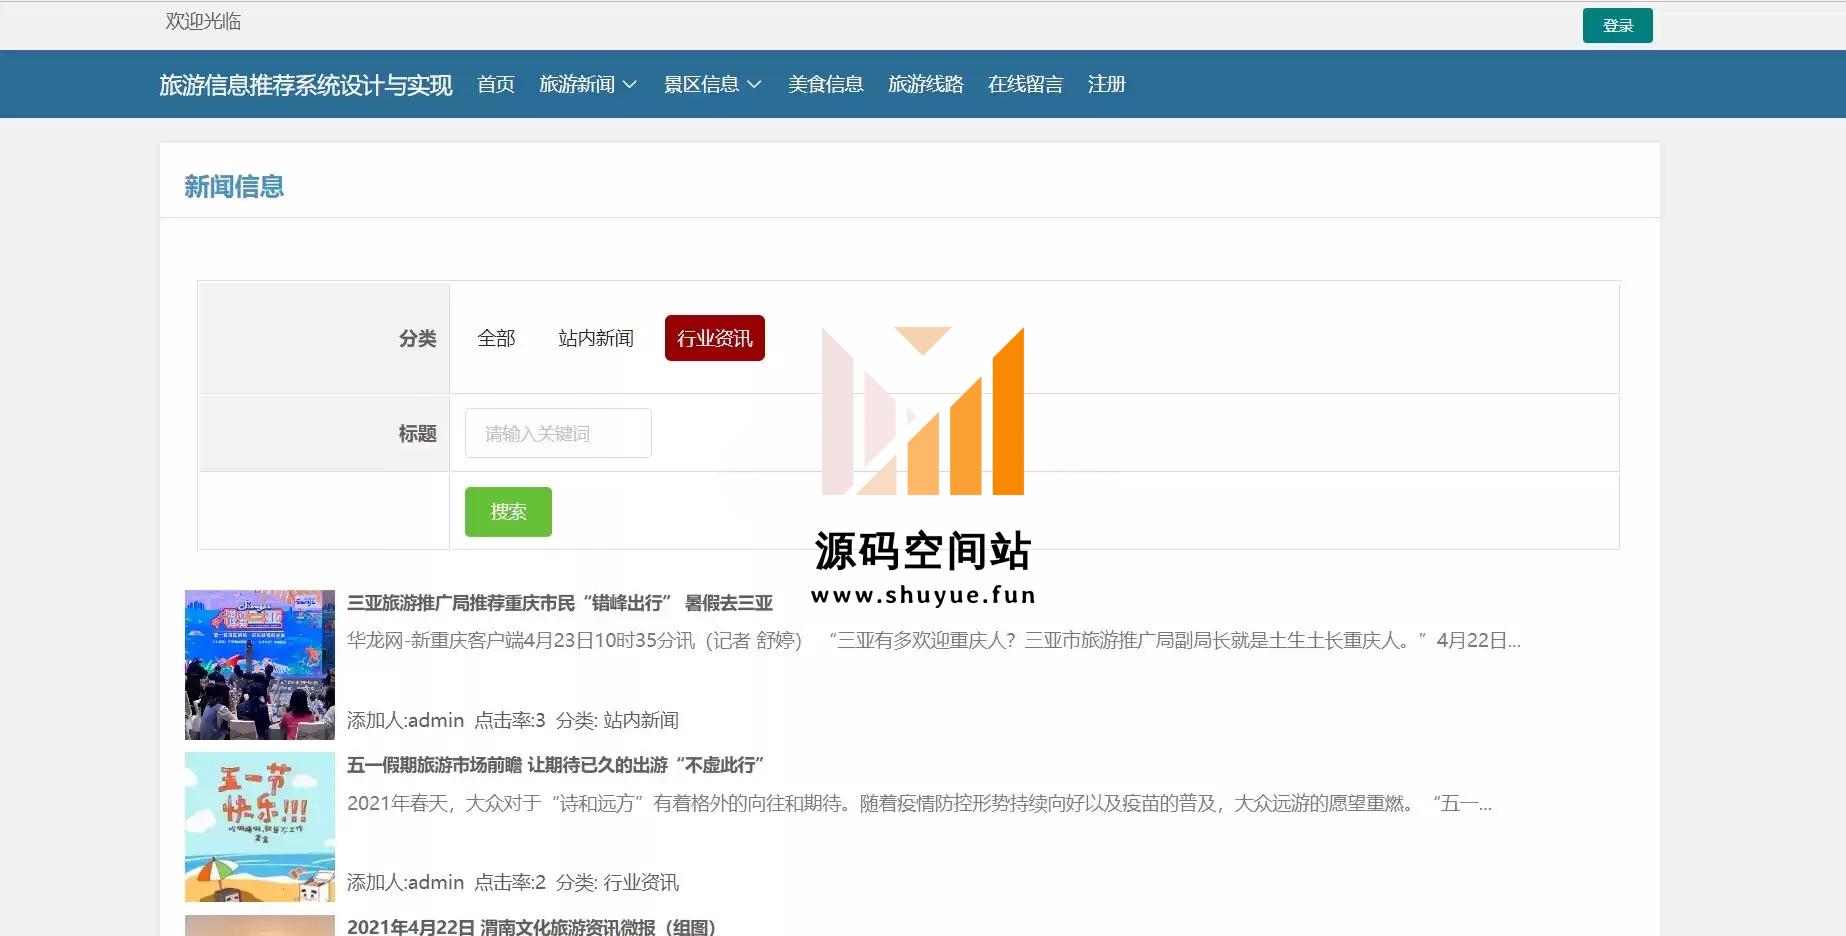Viewport: 1846px width, 936px height.
Task: Click the summary text starting 2021年春天
Action: (920, 803)
